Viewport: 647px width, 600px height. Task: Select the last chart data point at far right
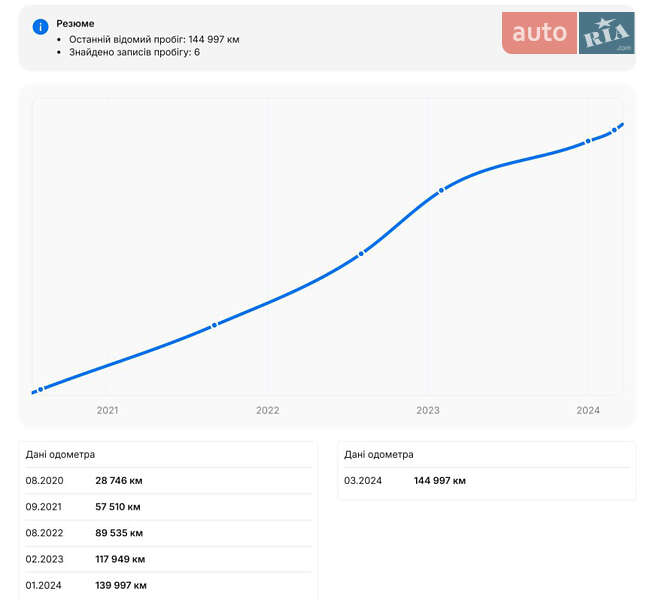pos(614,130)
